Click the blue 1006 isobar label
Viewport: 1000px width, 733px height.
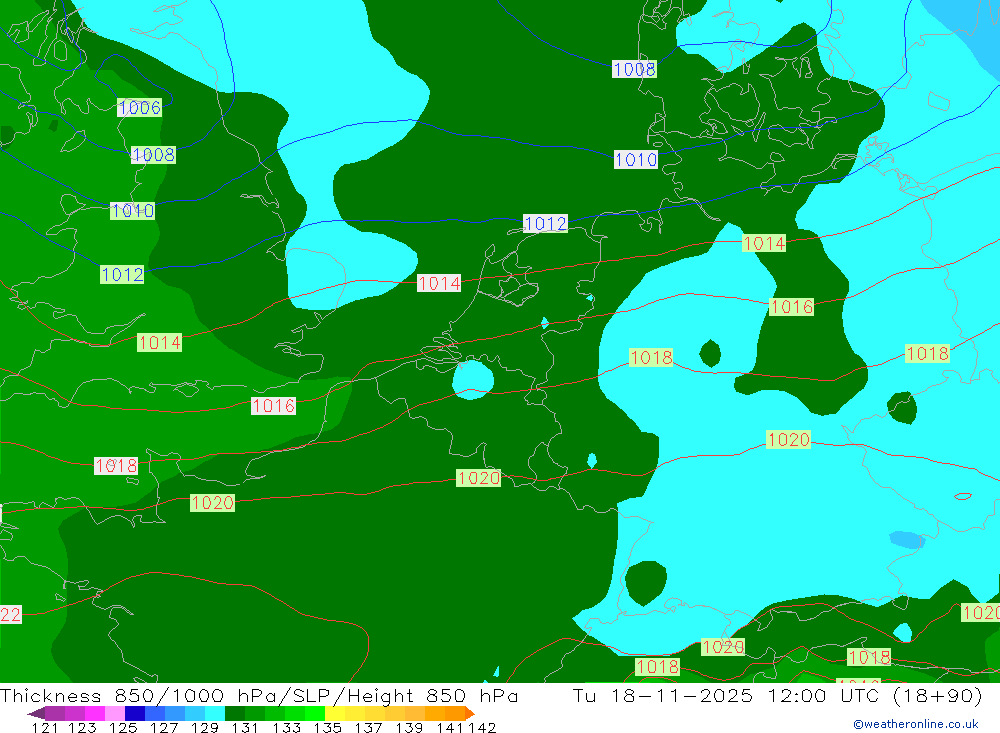[139, 107]
